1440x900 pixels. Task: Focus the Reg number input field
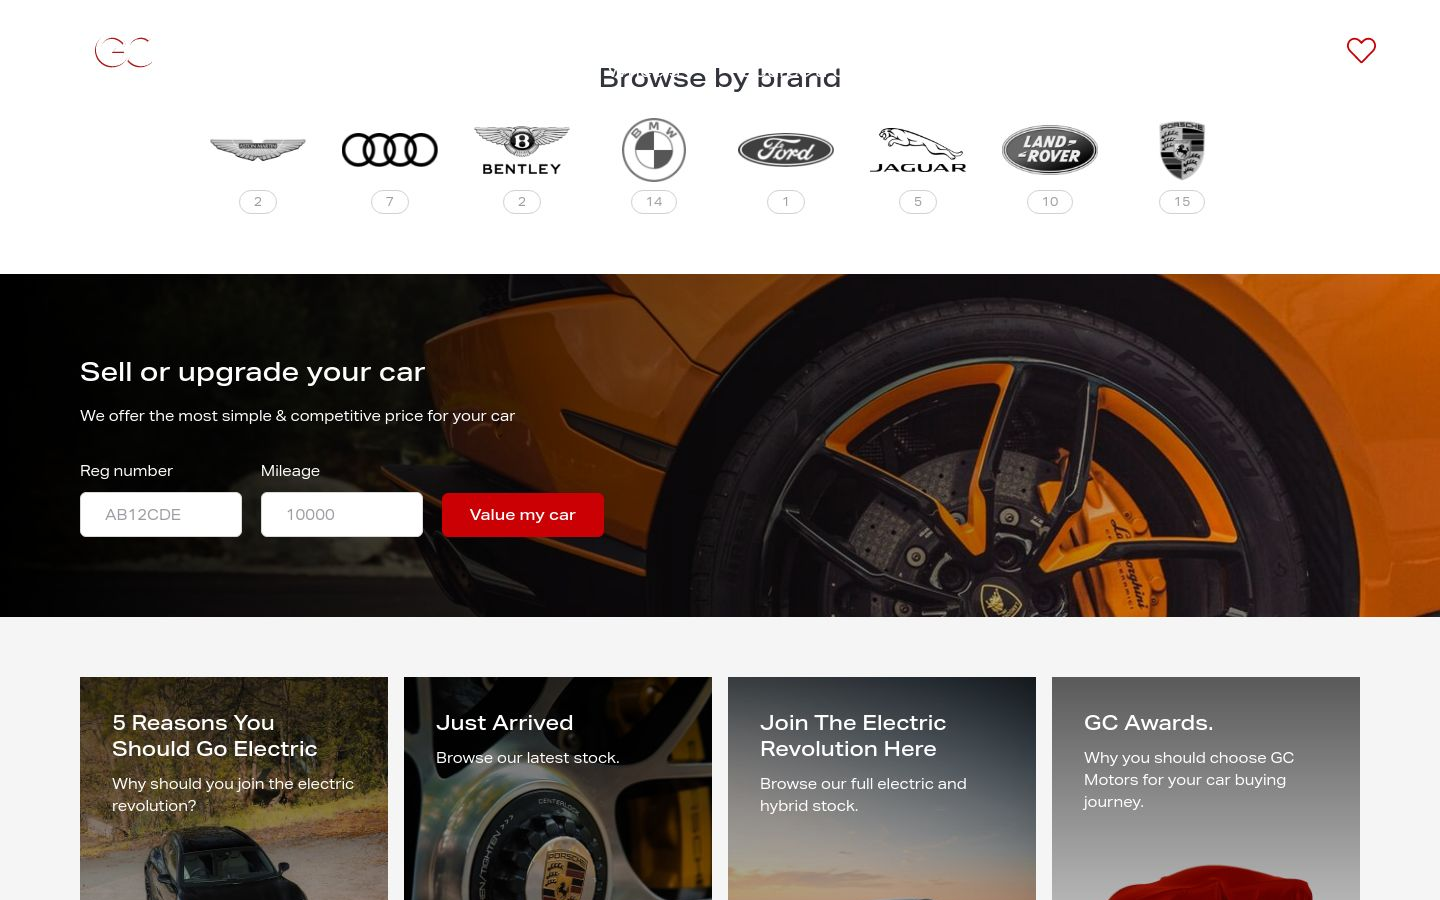[x=161, y=515]
